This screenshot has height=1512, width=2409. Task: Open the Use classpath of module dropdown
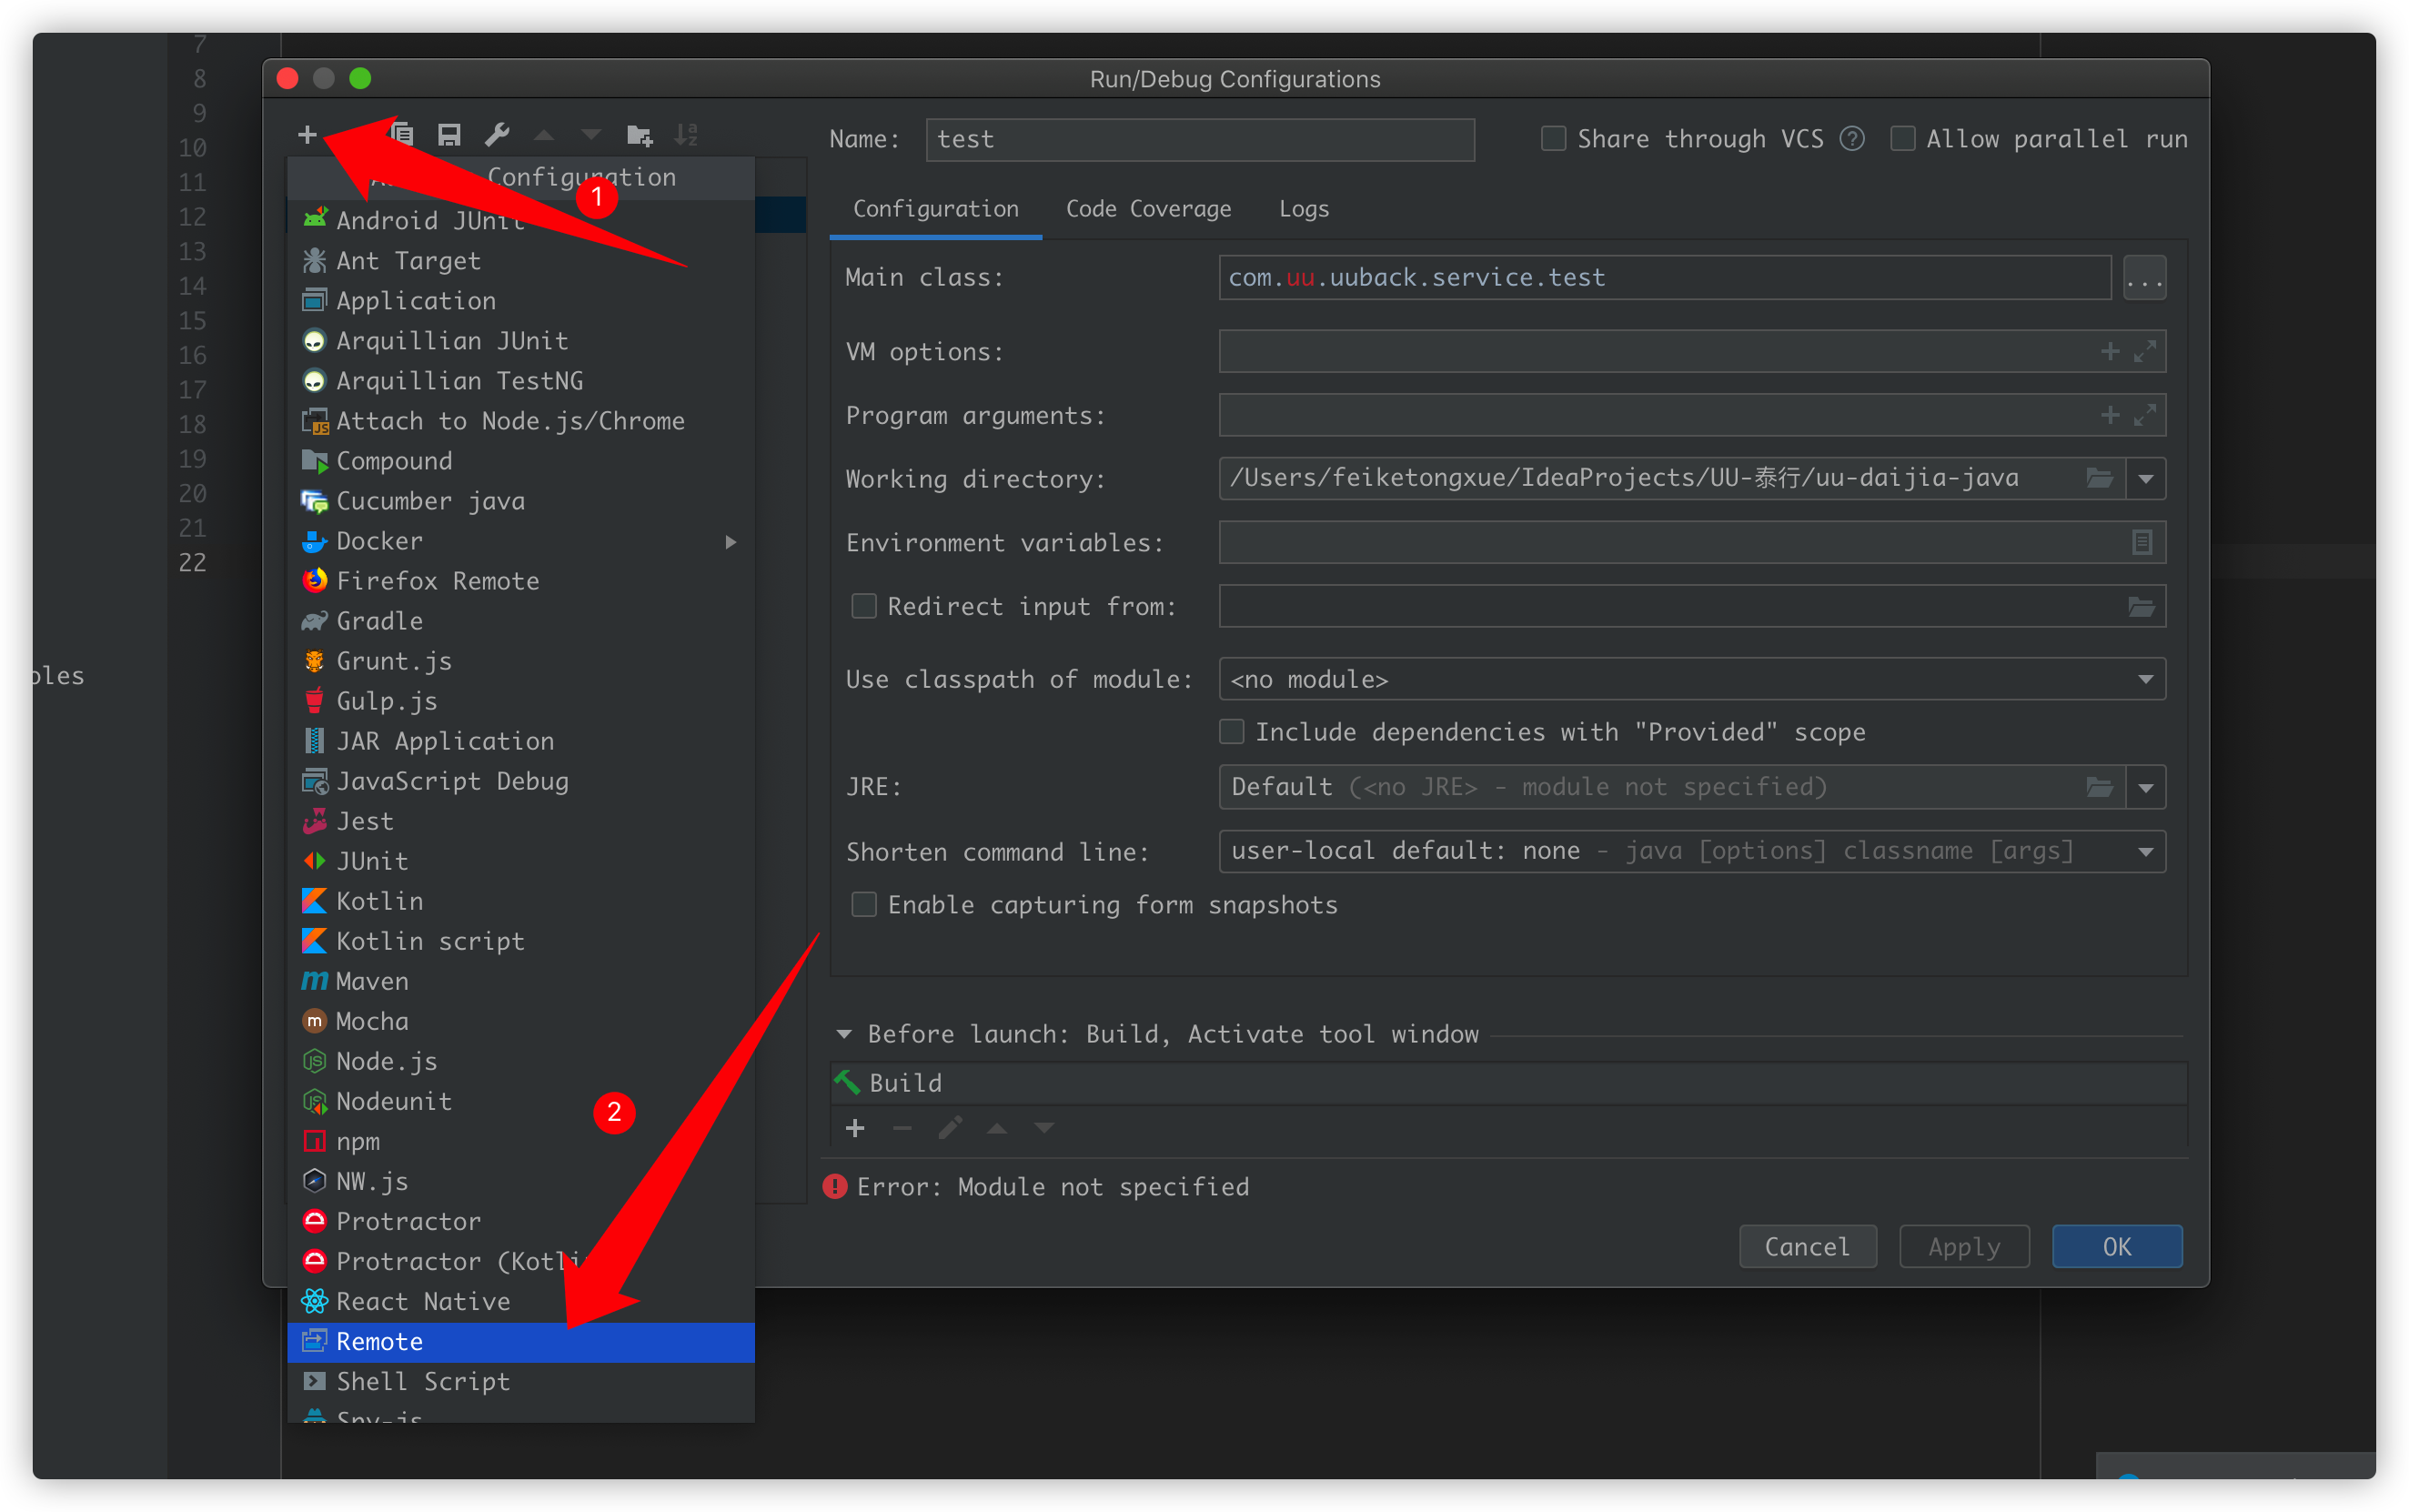point(2146,679)
